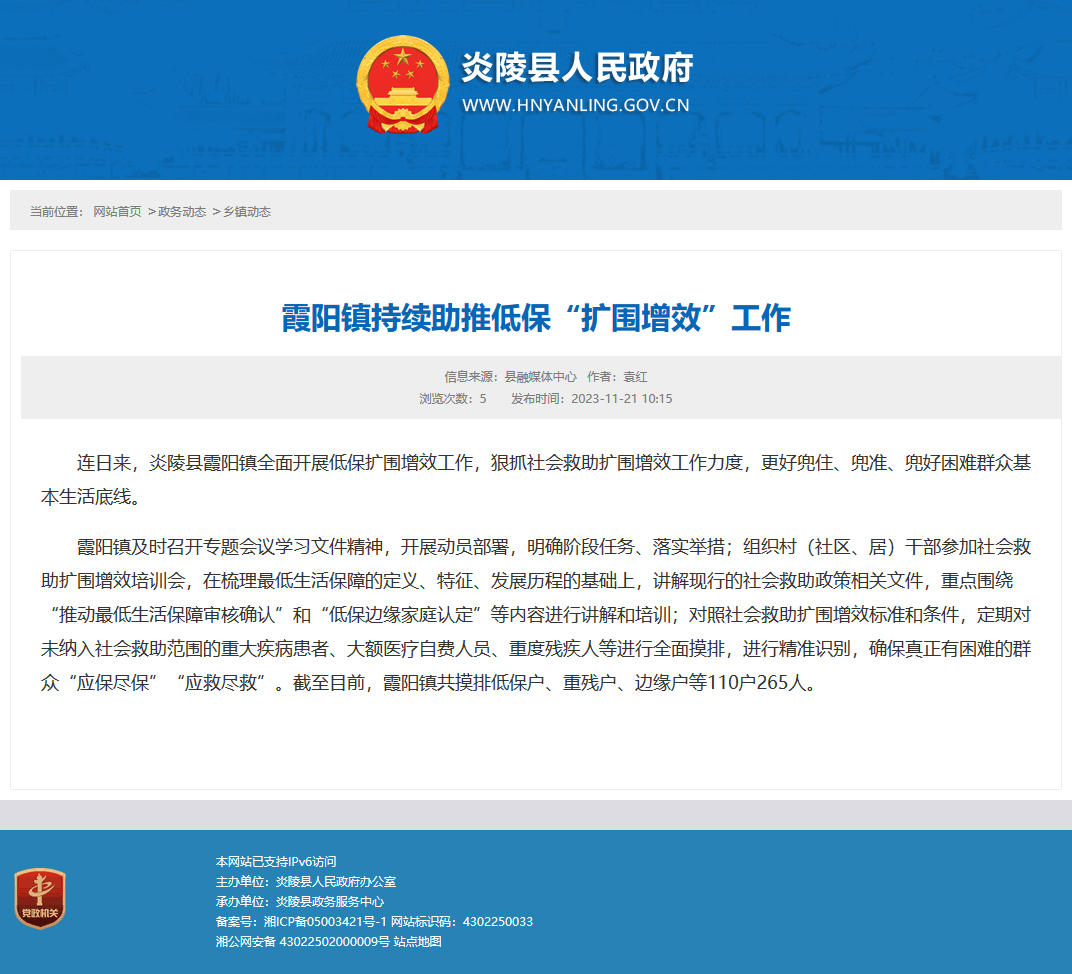Click the 主办单位 炎陵县人民政府办公室 line
This screenshot has height=974, width=1072.
[306, 882]
